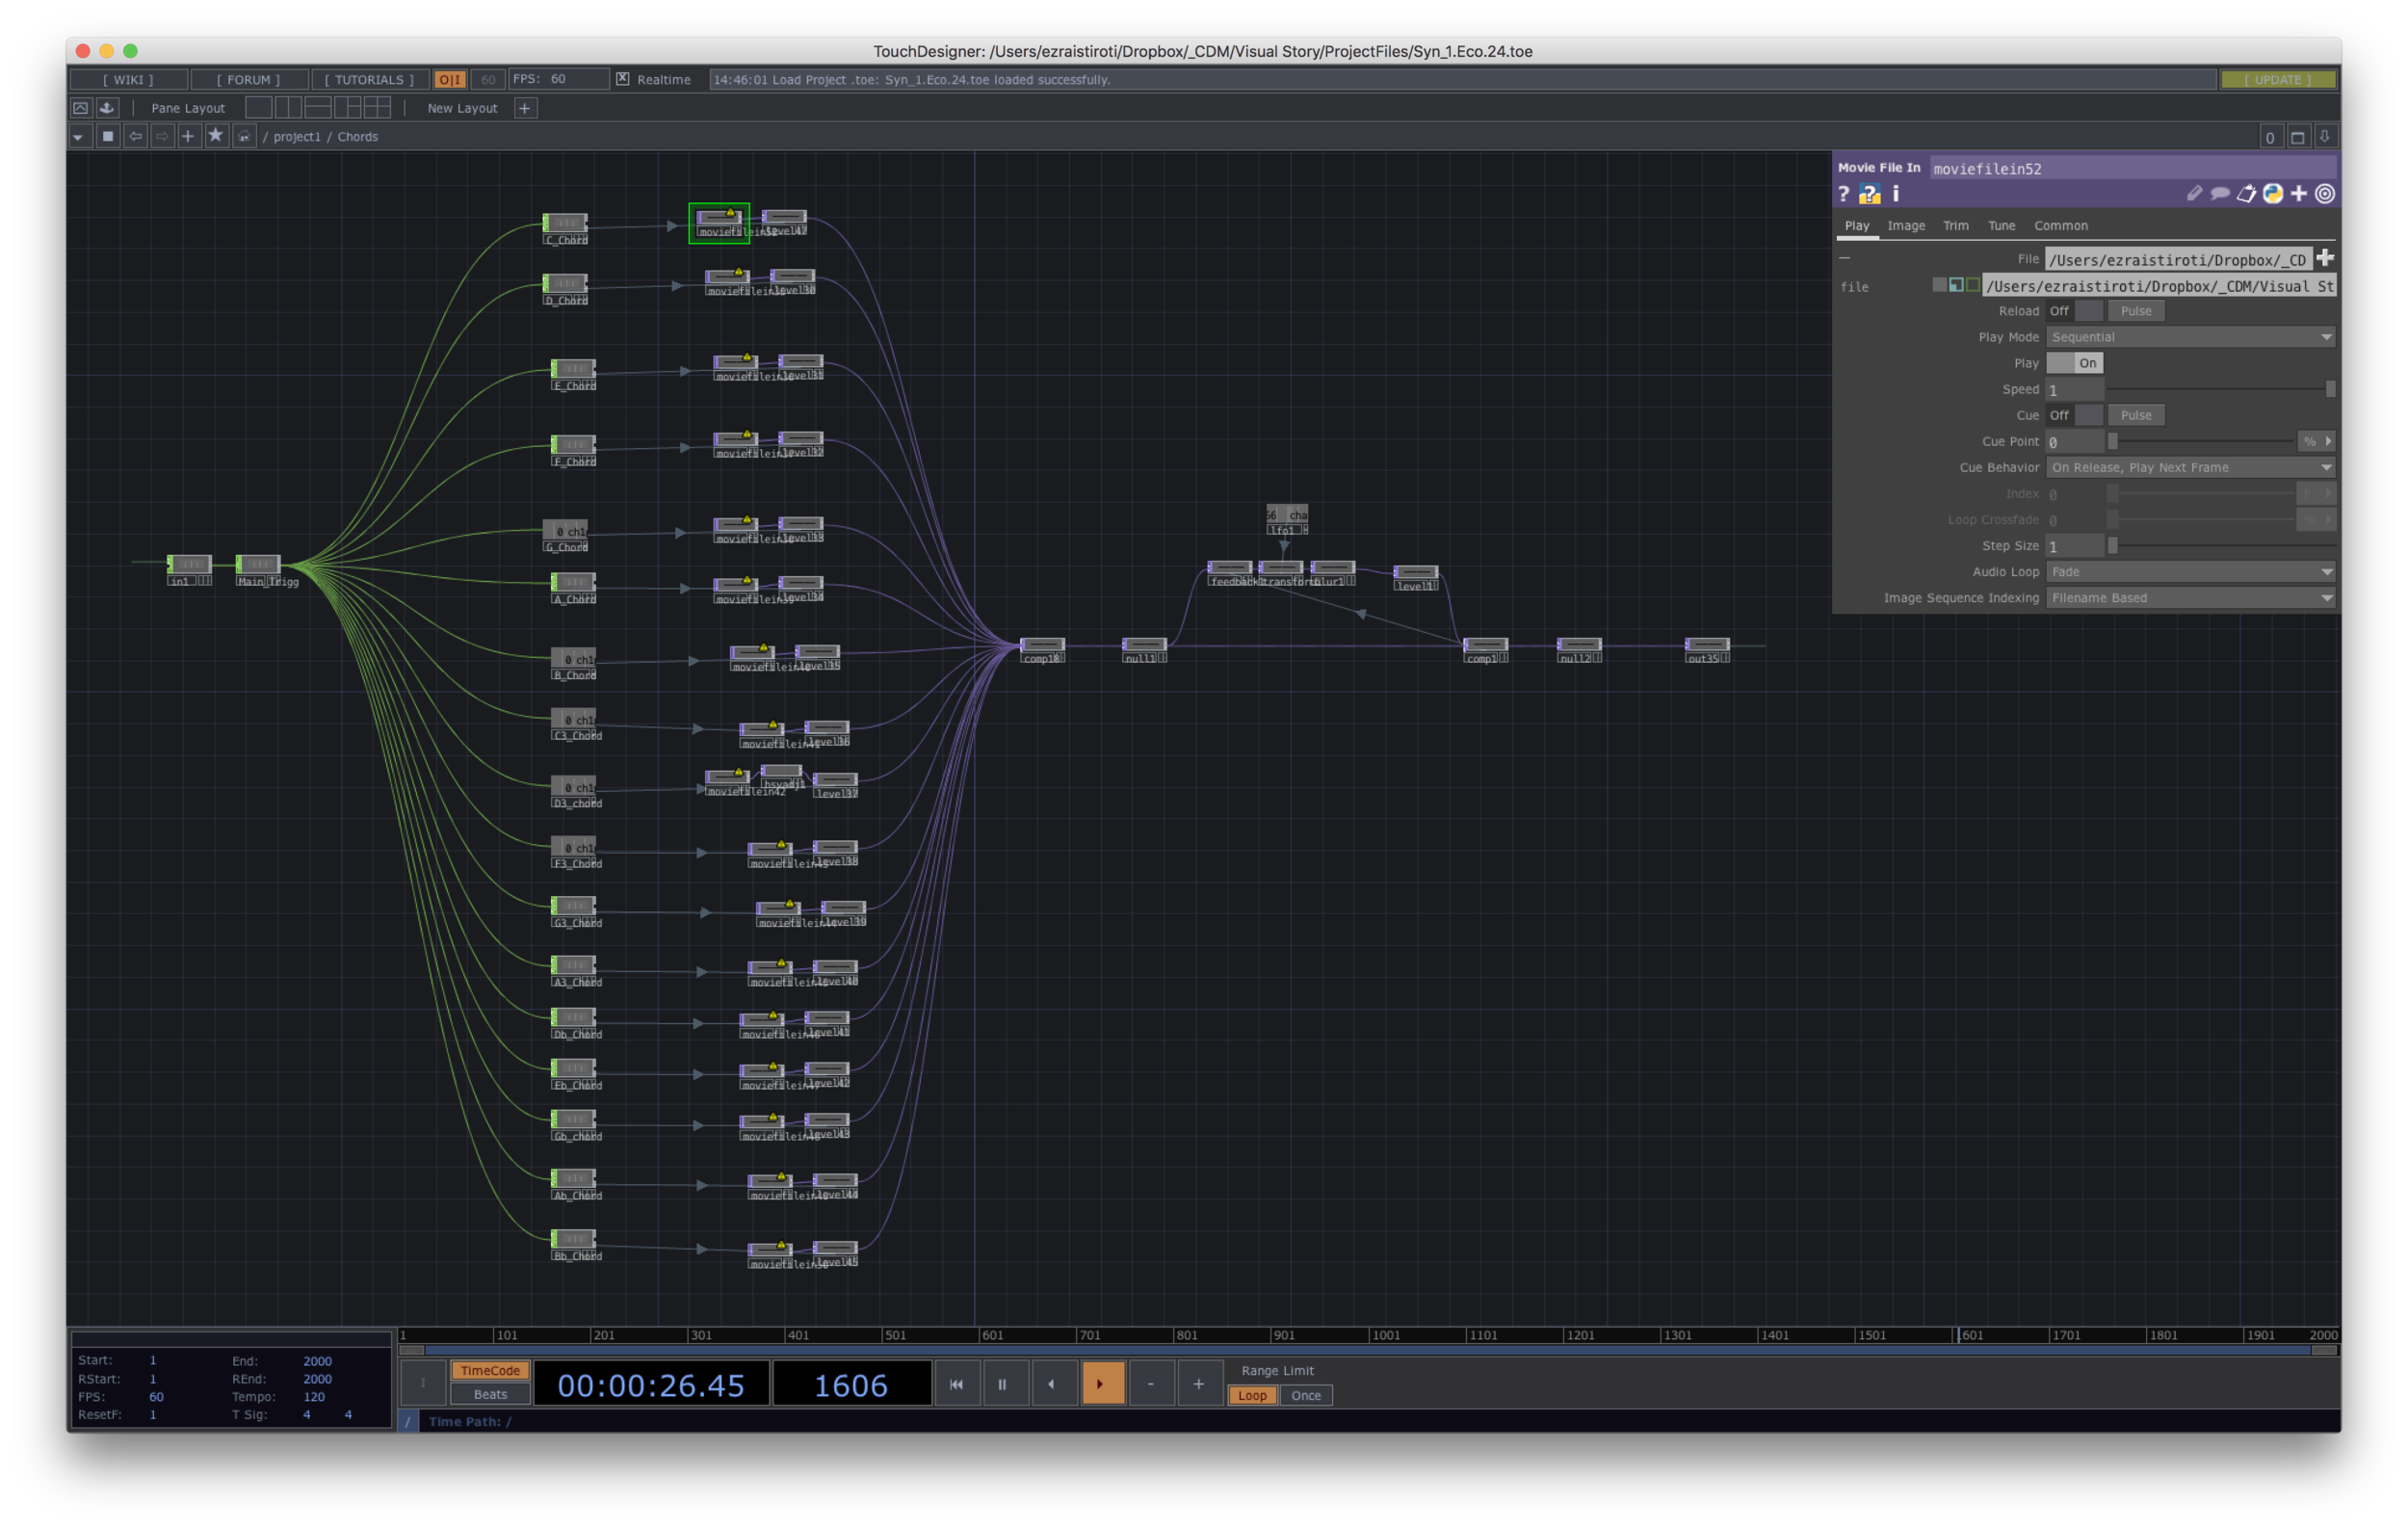Select the four-pane grid layout icon
The width and height of the screenshot is (2408, 1528).
pos(378,107)
